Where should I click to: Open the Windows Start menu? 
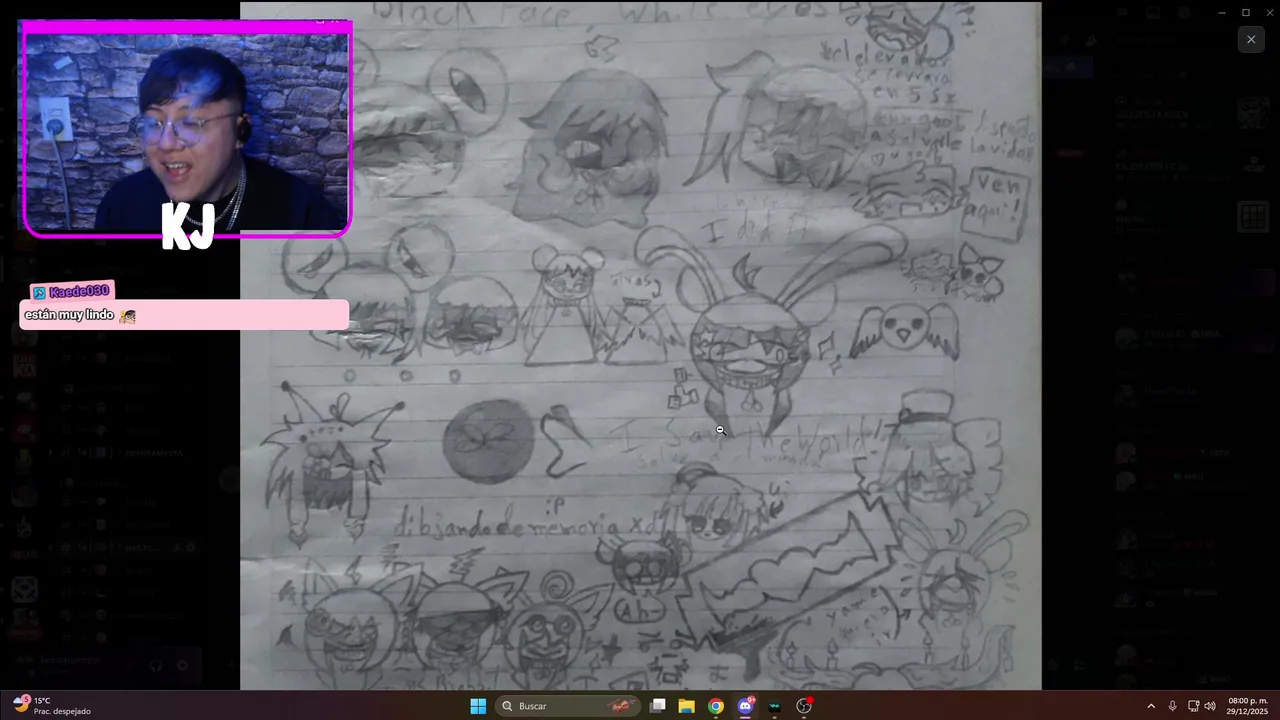[x=478, y=706]
